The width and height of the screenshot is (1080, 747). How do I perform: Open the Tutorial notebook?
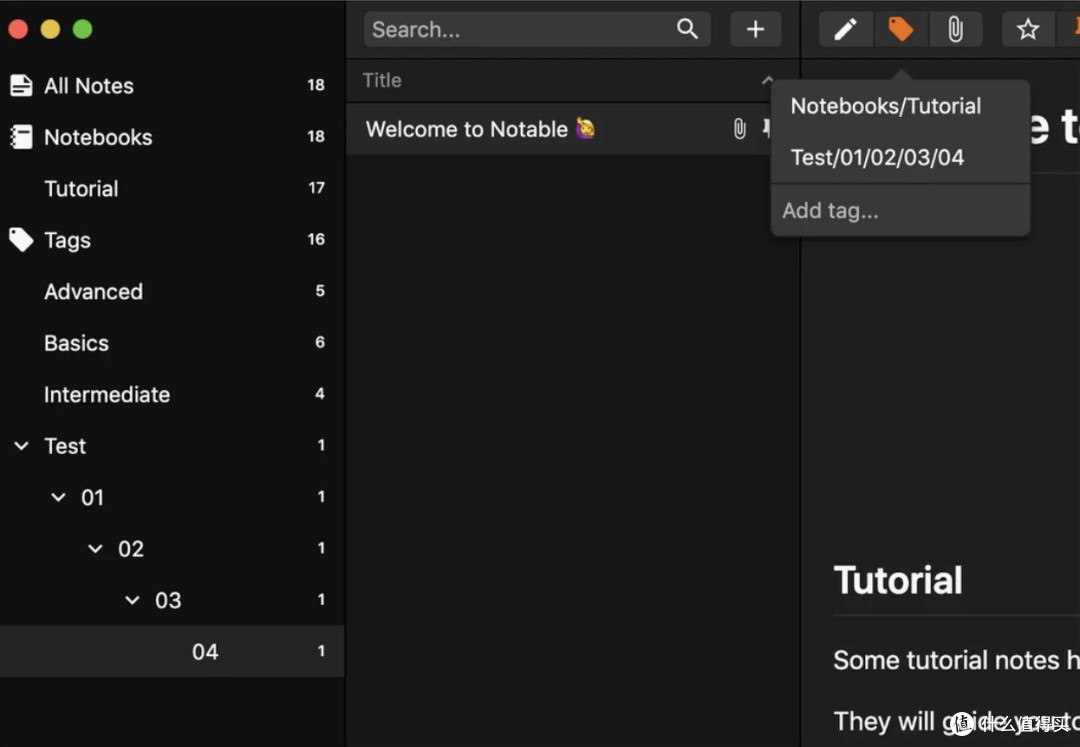click(x=172, y=188)
